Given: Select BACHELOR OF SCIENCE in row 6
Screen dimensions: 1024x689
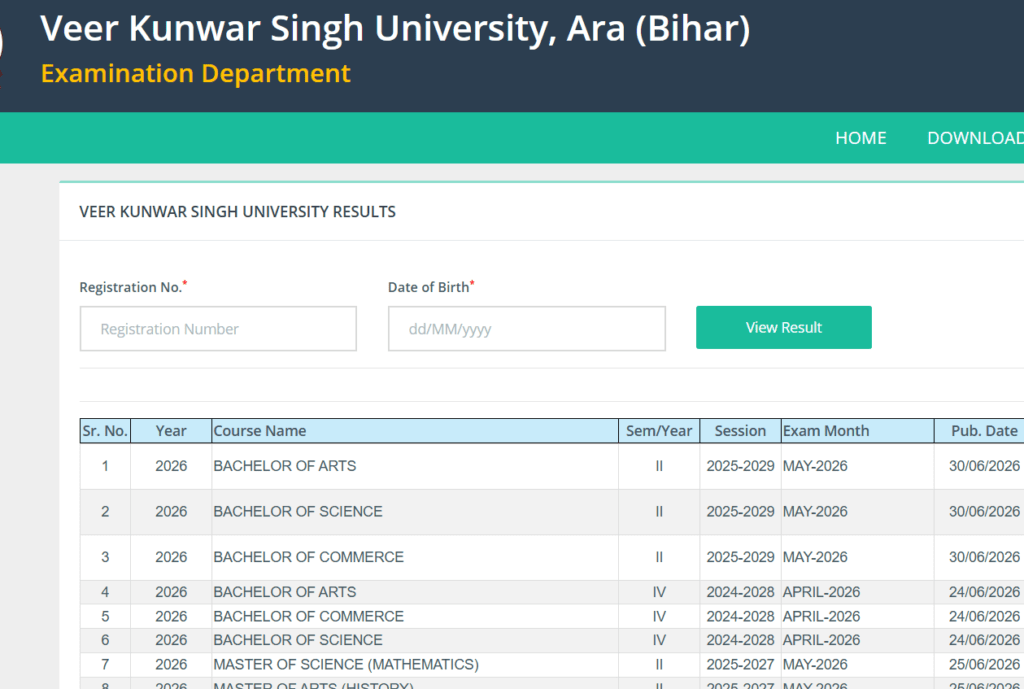Looking at the screenshot, I should tap(298, 640).
